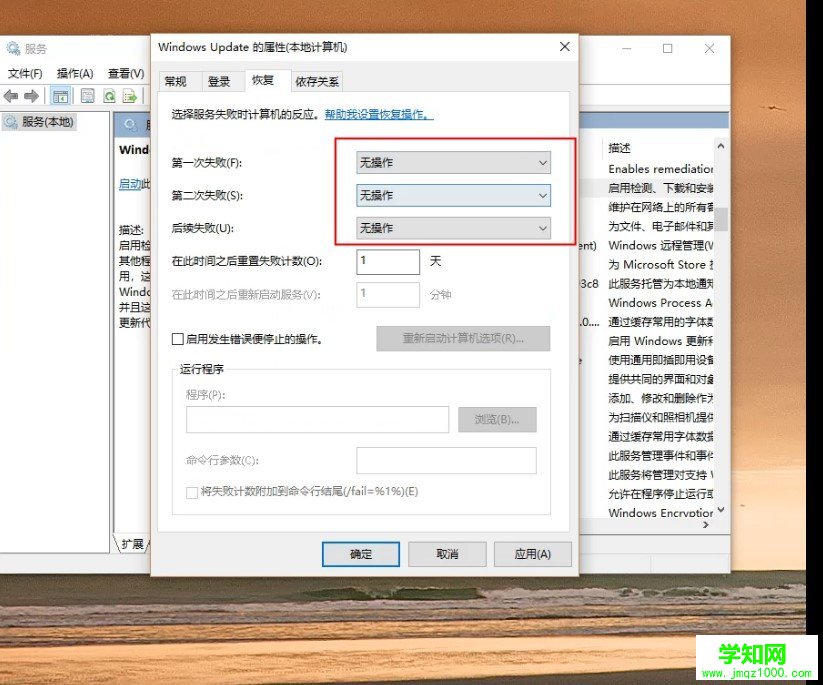Click the Services gear icon in title bar
Viewport: 823px width, 685px height.
click(13, 48)
